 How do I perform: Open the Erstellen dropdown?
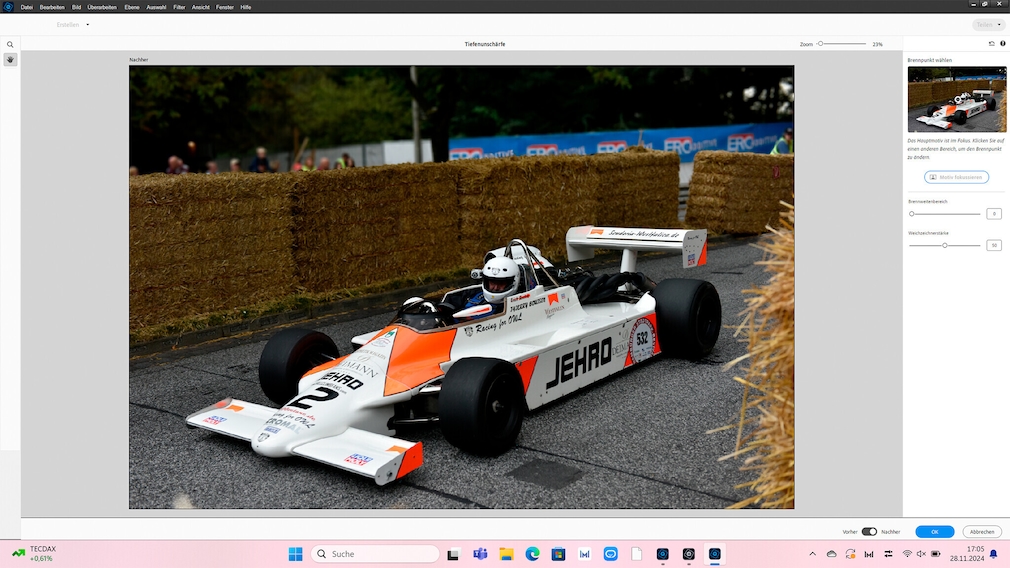tap(73, 24)
